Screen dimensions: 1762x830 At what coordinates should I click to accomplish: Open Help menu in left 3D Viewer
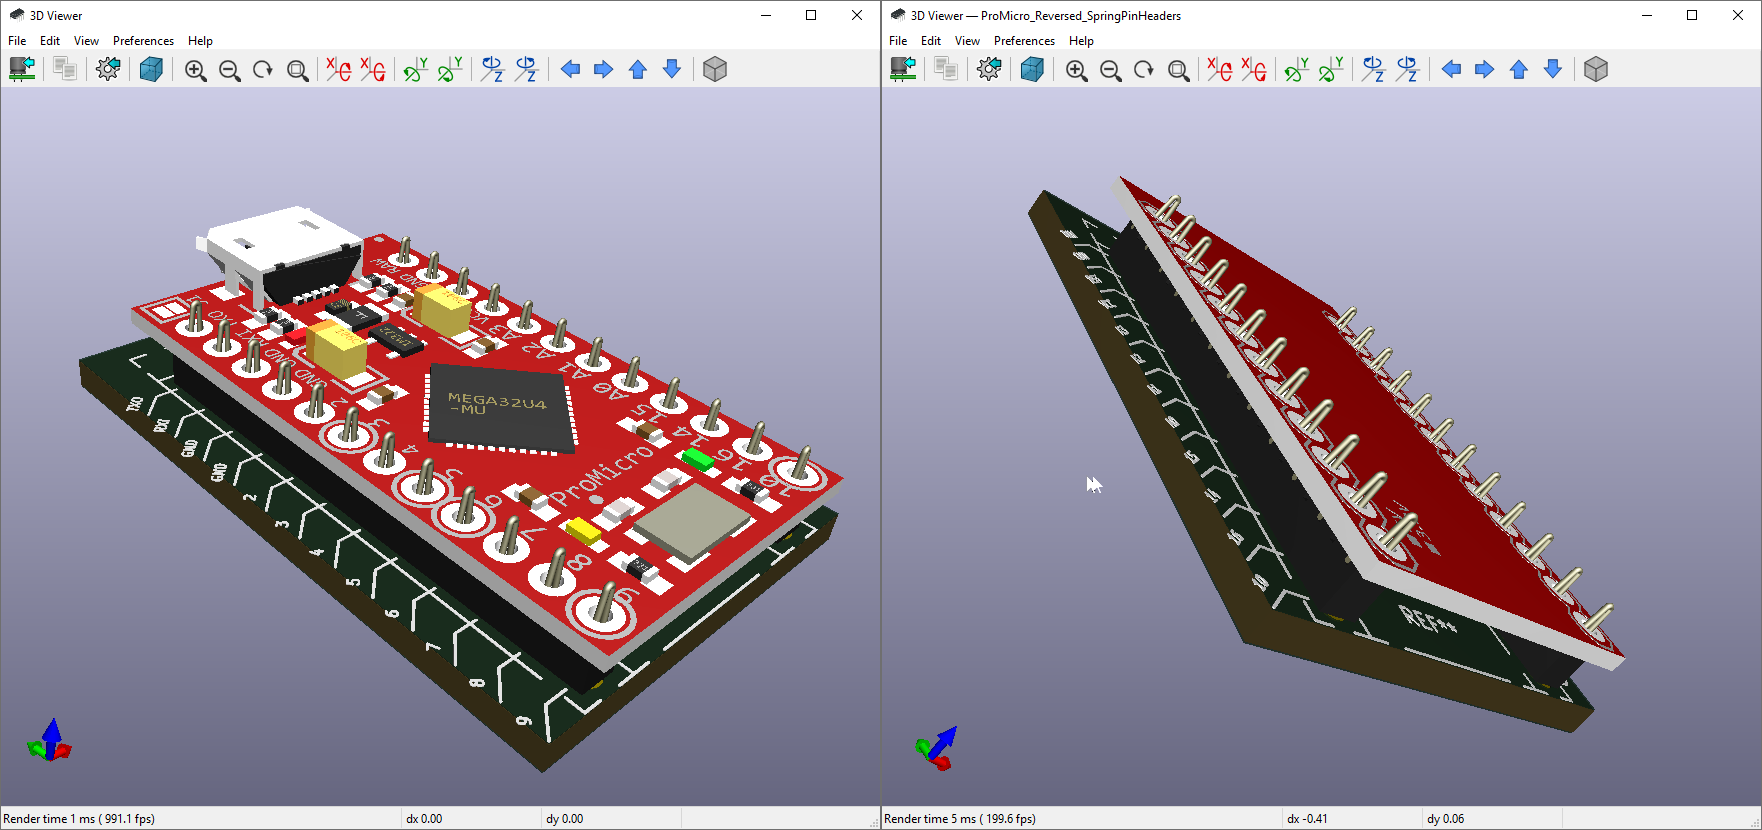pyautogui.click(x=200, y=41)
